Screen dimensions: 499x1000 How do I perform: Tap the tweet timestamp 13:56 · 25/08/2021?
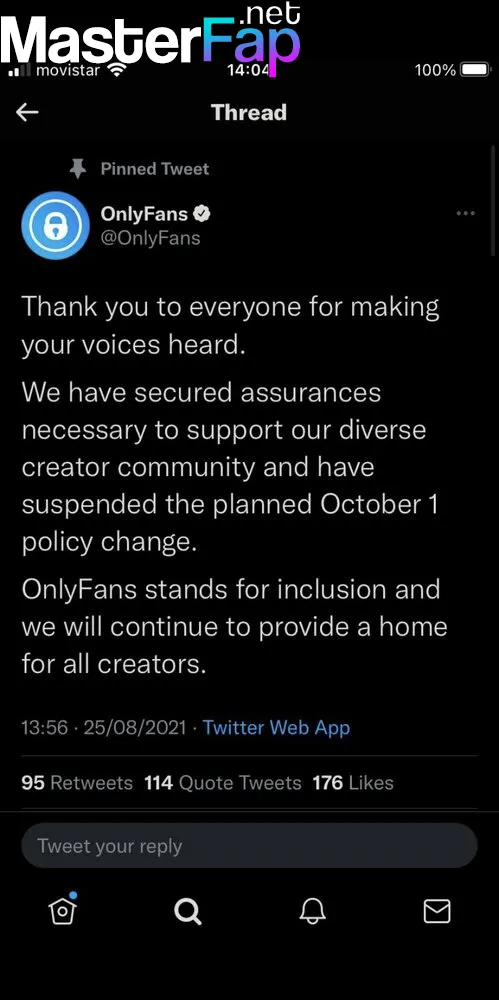[104, 728]
